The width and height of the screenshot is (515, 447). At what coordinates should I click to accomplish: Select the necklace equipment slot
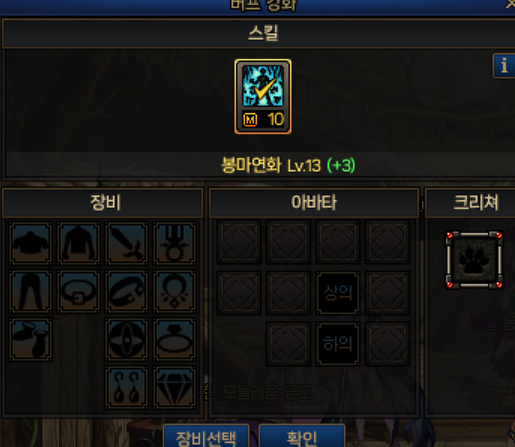click(x=174, y=292)
